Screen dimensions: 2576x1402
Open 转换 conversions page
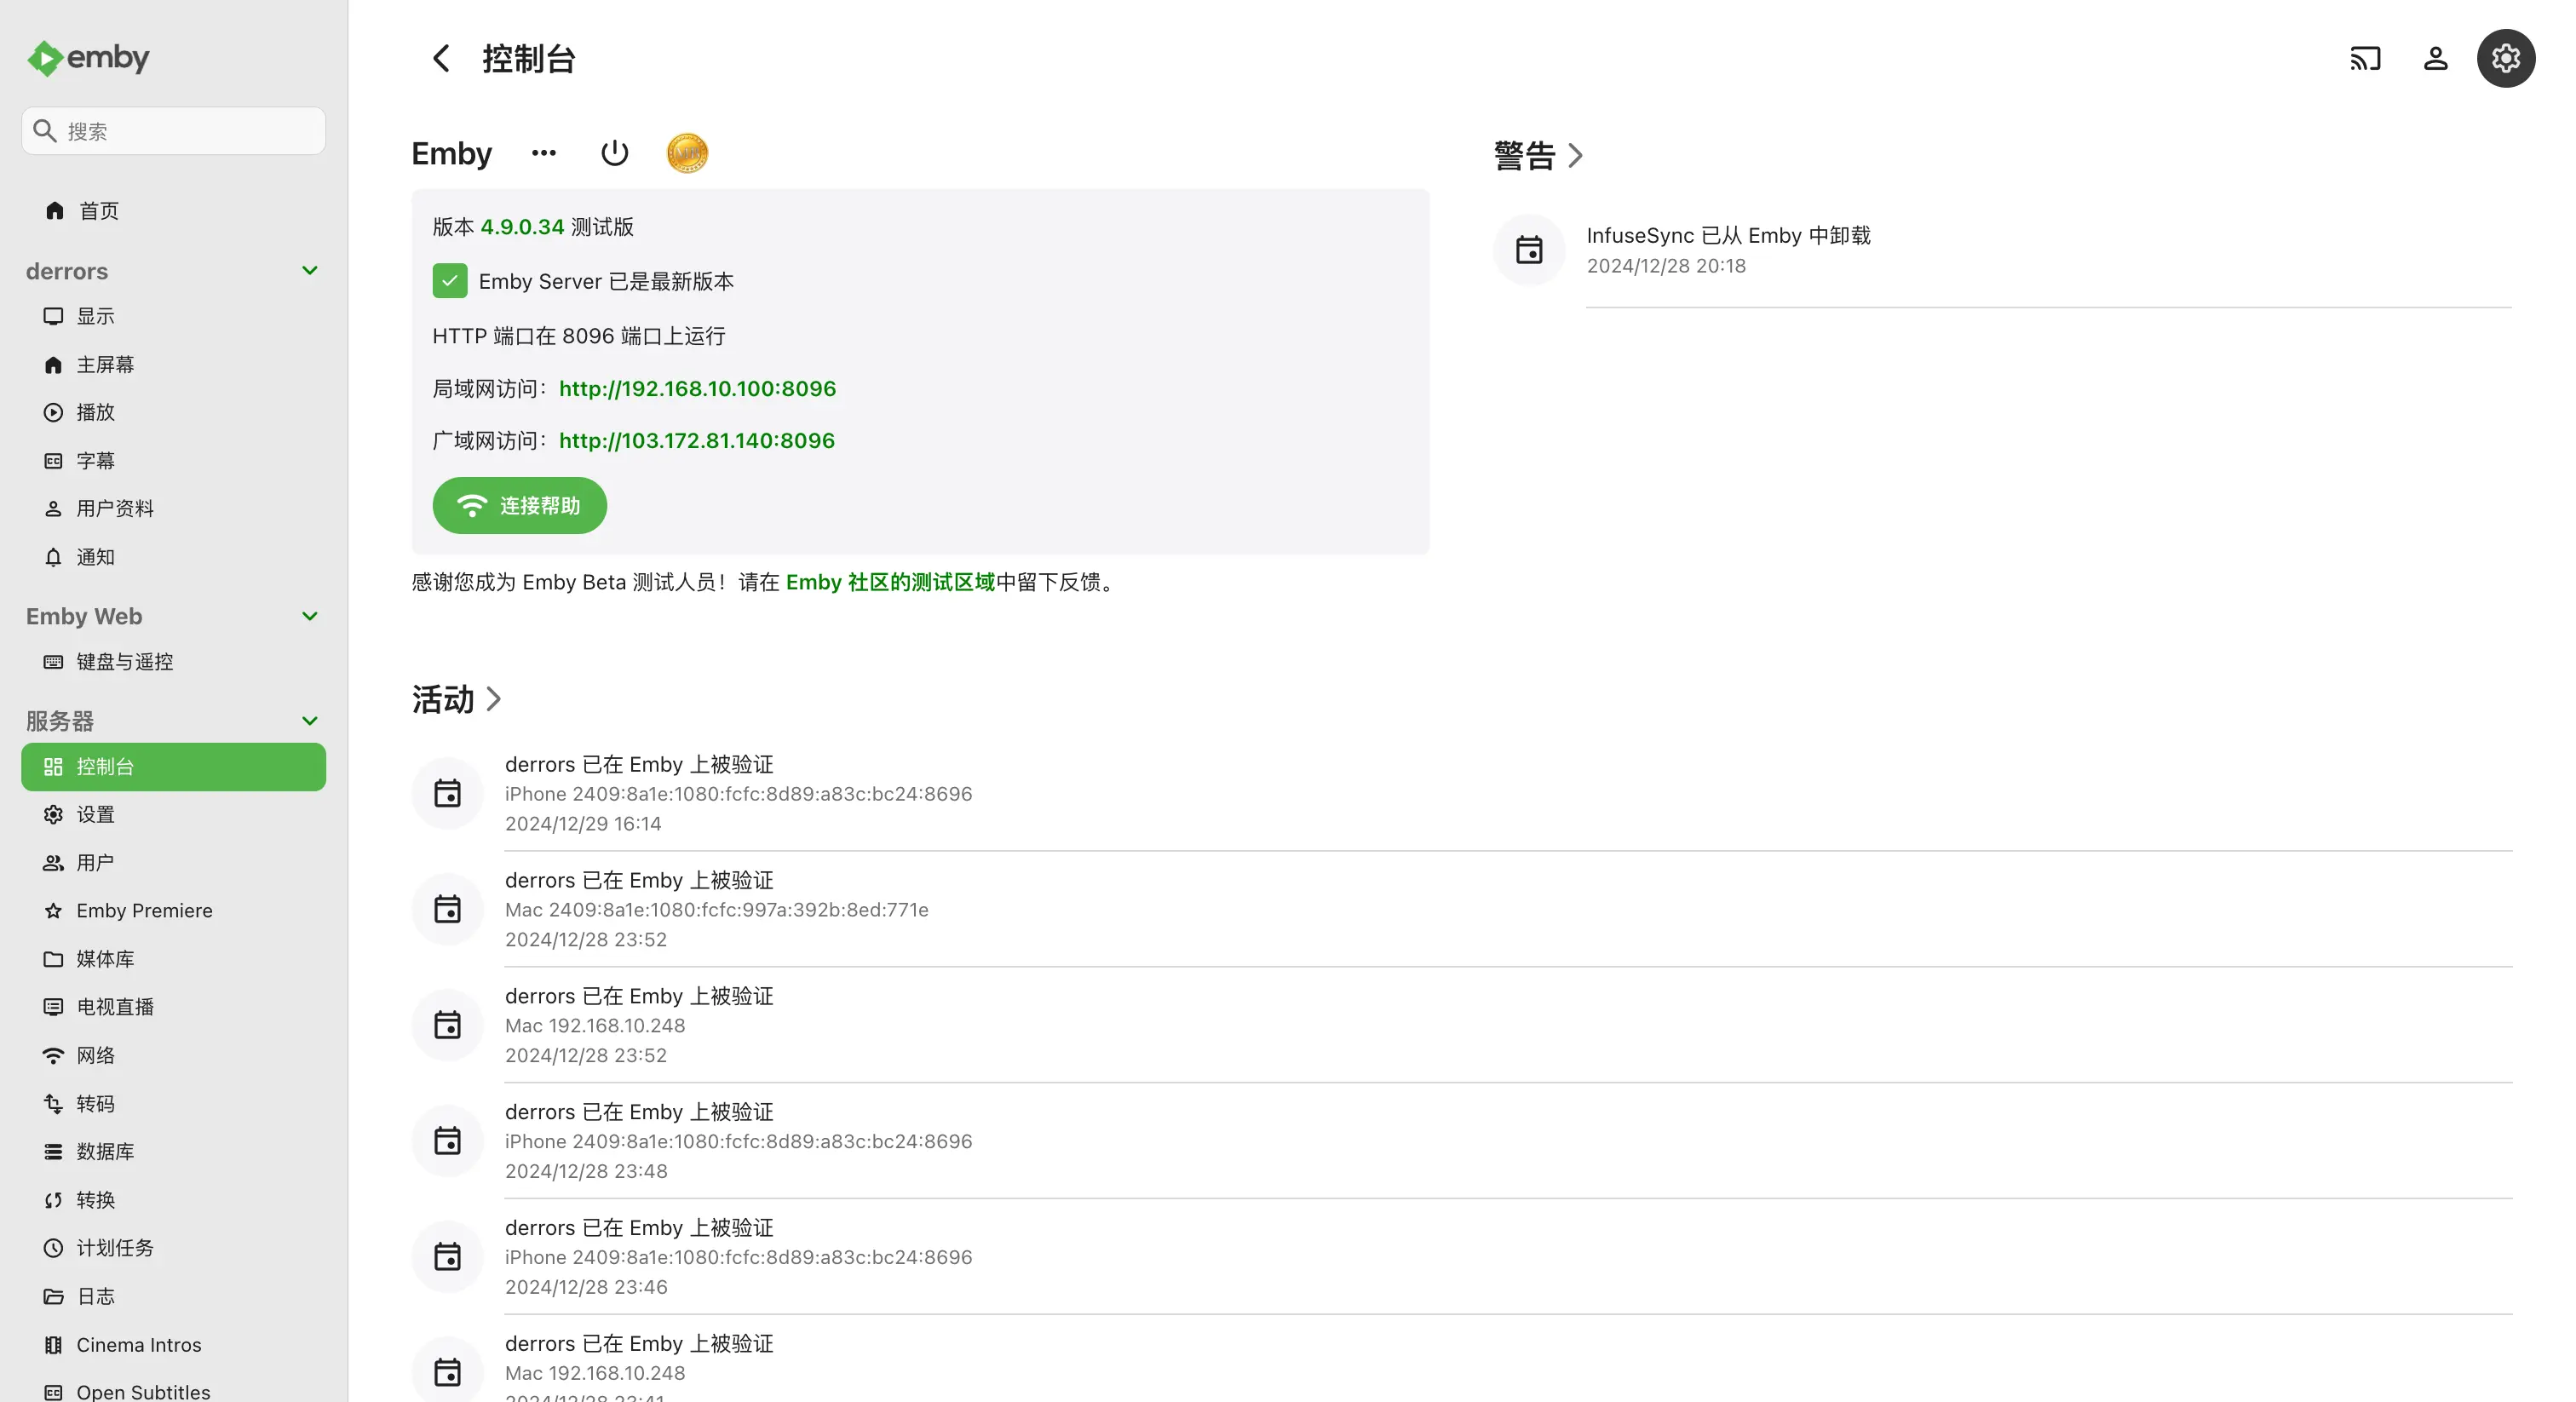(173, 1200)
